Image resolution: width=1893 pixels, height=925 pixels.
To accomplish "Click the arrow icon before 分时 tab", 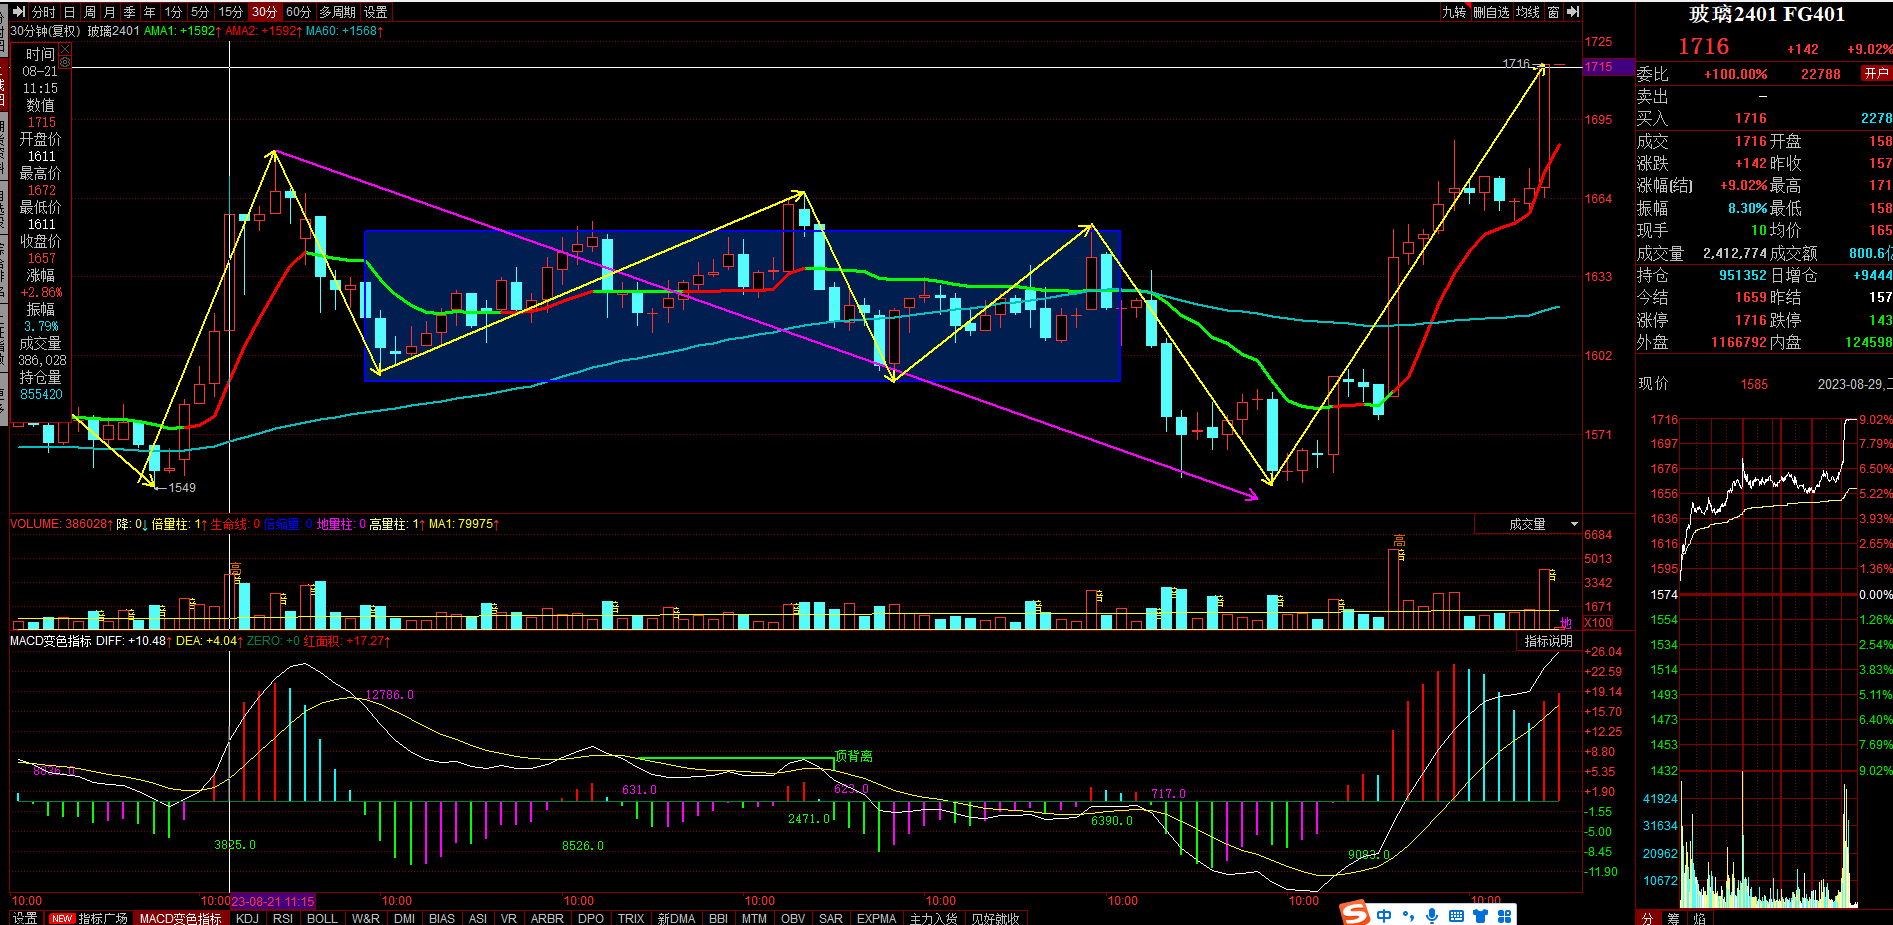I will pyautogui.click(x=18, y=12).
